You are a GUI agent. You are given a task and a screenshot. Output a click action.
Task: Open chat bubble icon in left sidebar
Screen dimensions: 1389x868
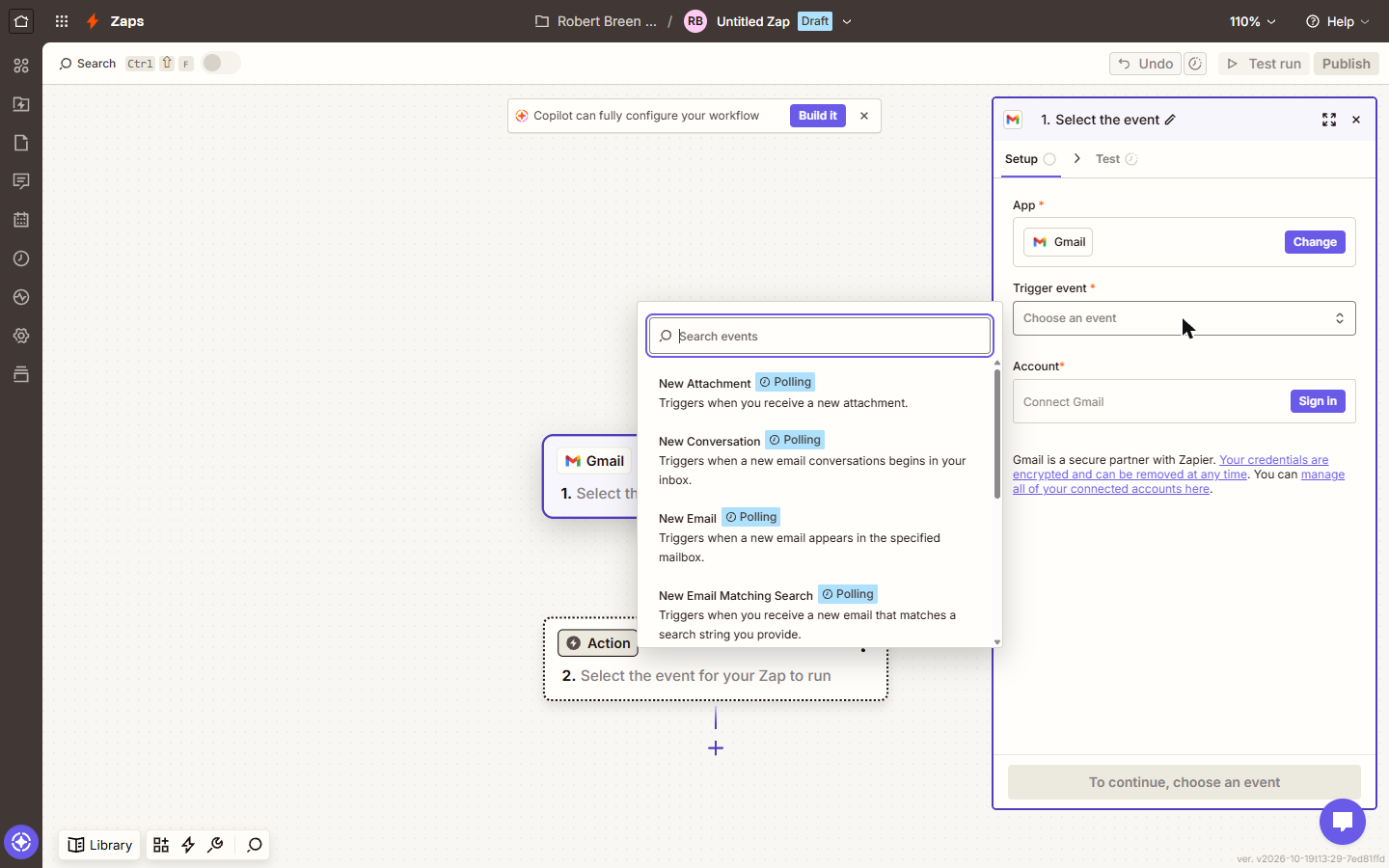pos(21,181)
